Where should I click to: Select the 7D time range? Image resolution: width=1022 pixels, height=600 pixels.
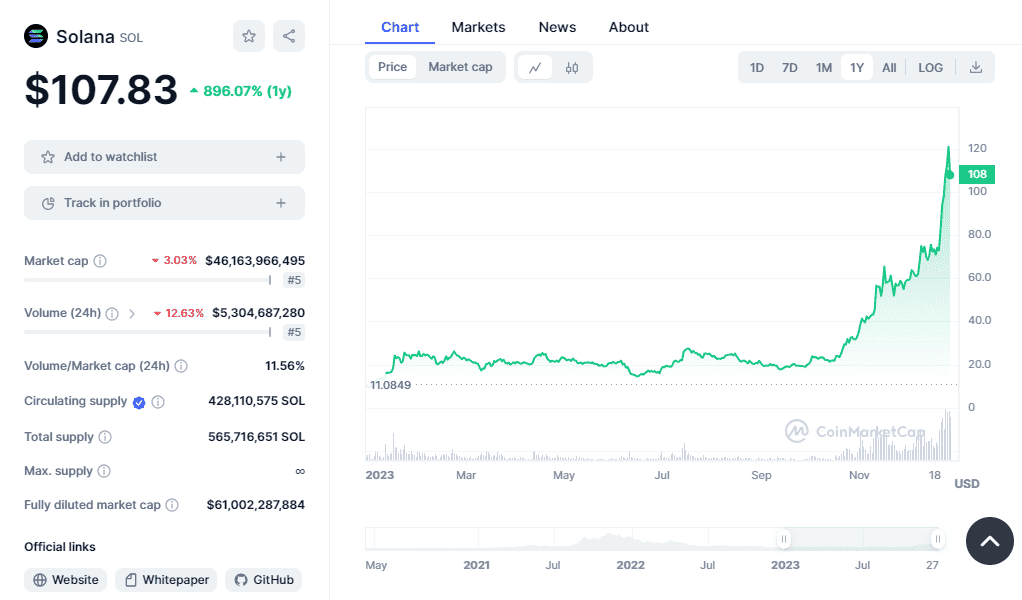click(x=790, y=68)
